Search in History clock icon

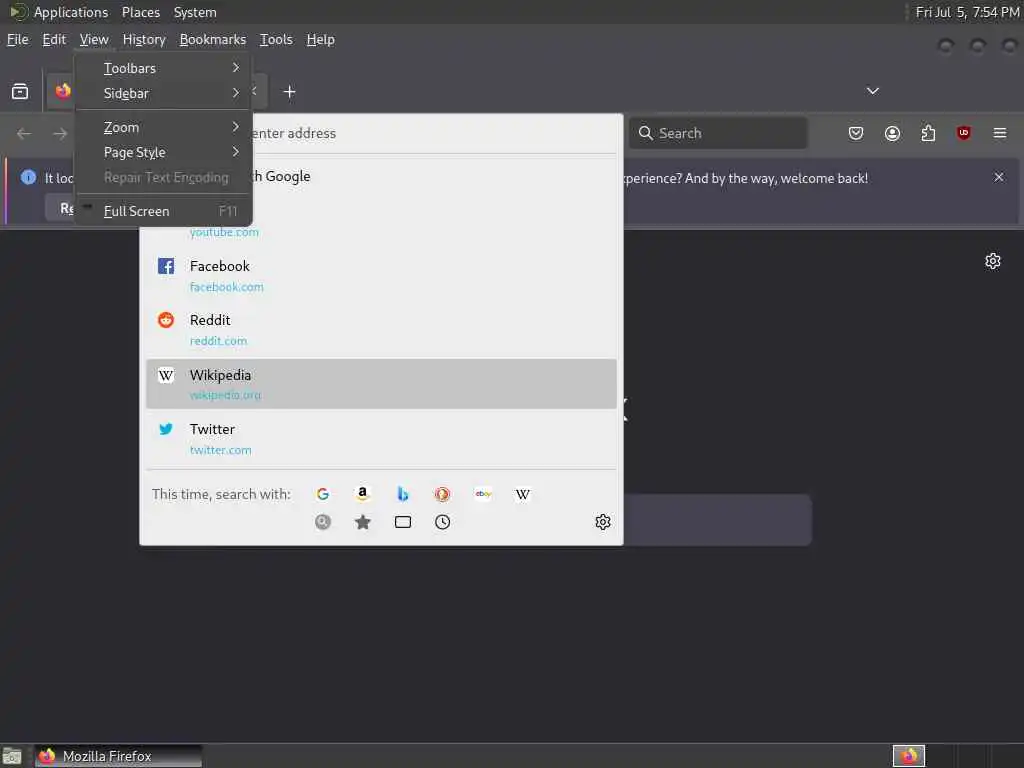pos(443,522)
